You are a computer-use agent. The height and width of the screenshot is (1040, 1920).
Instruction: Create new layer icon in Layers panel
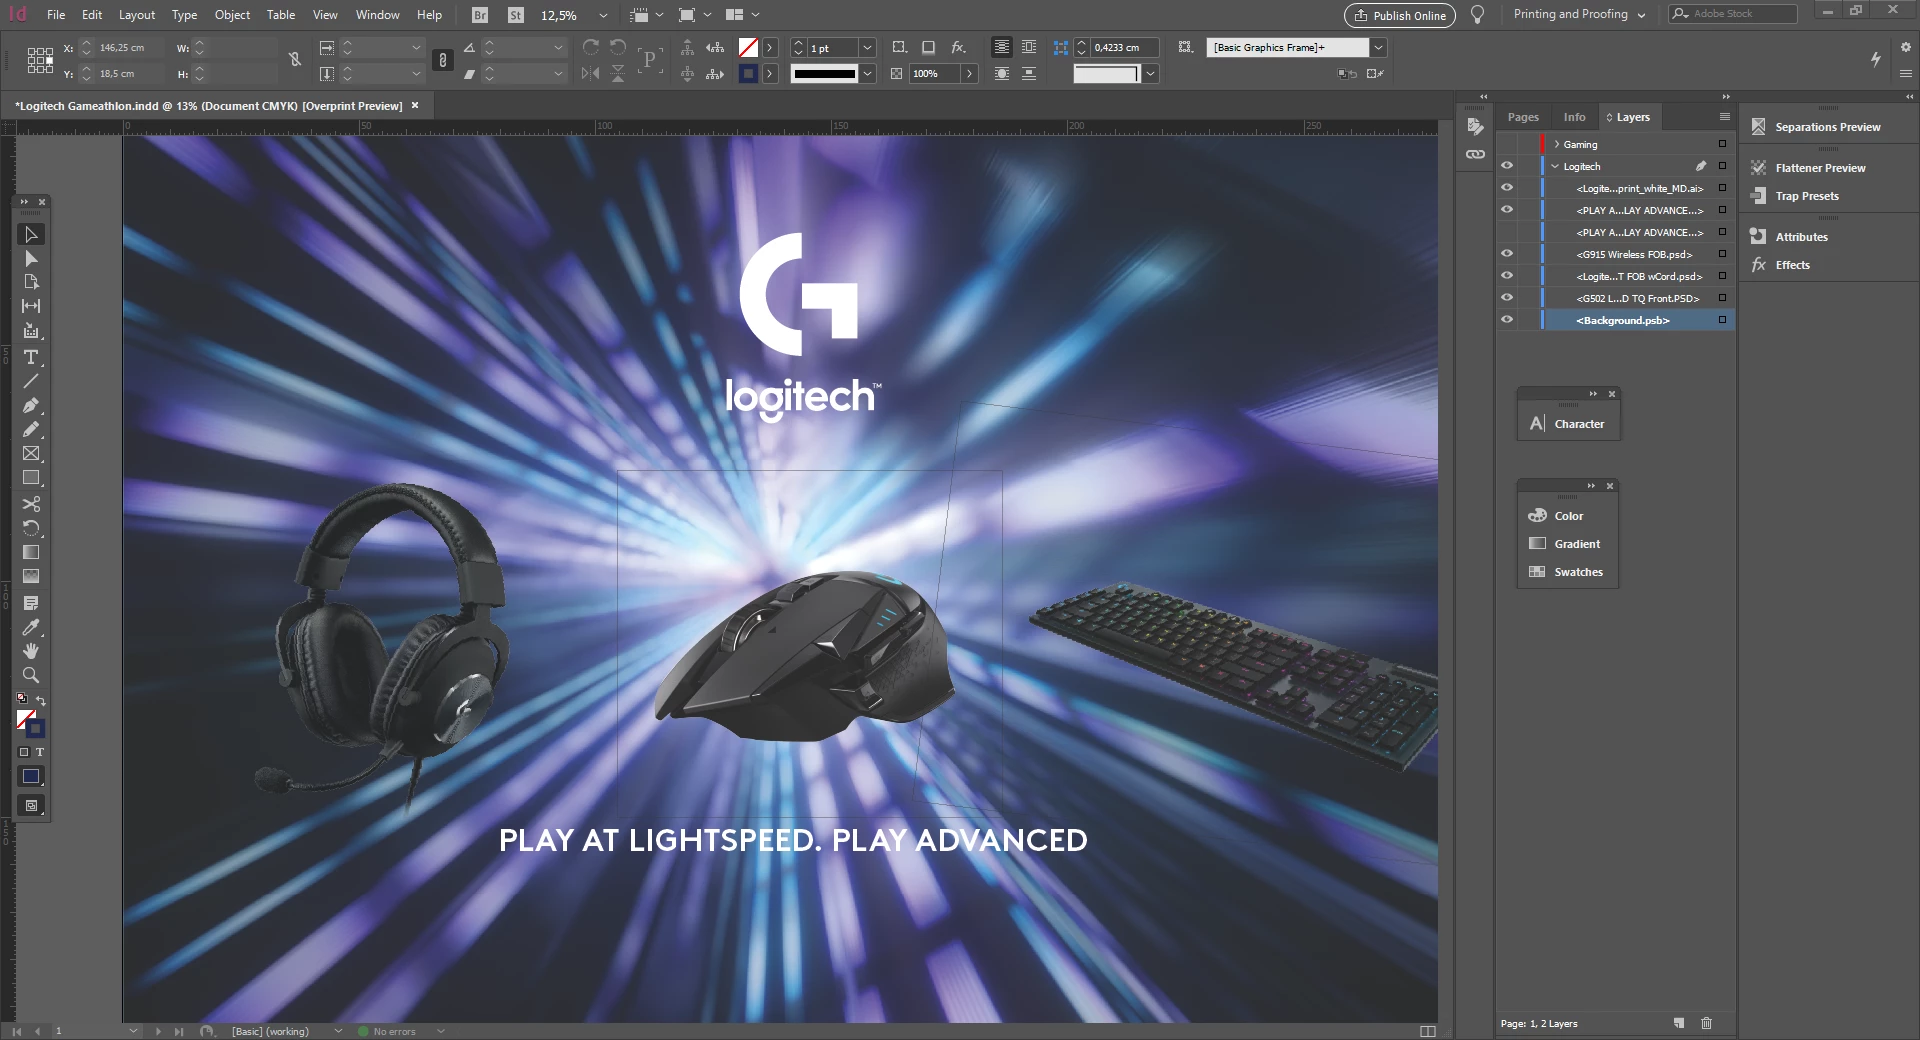click(x=1679, y=1023)
